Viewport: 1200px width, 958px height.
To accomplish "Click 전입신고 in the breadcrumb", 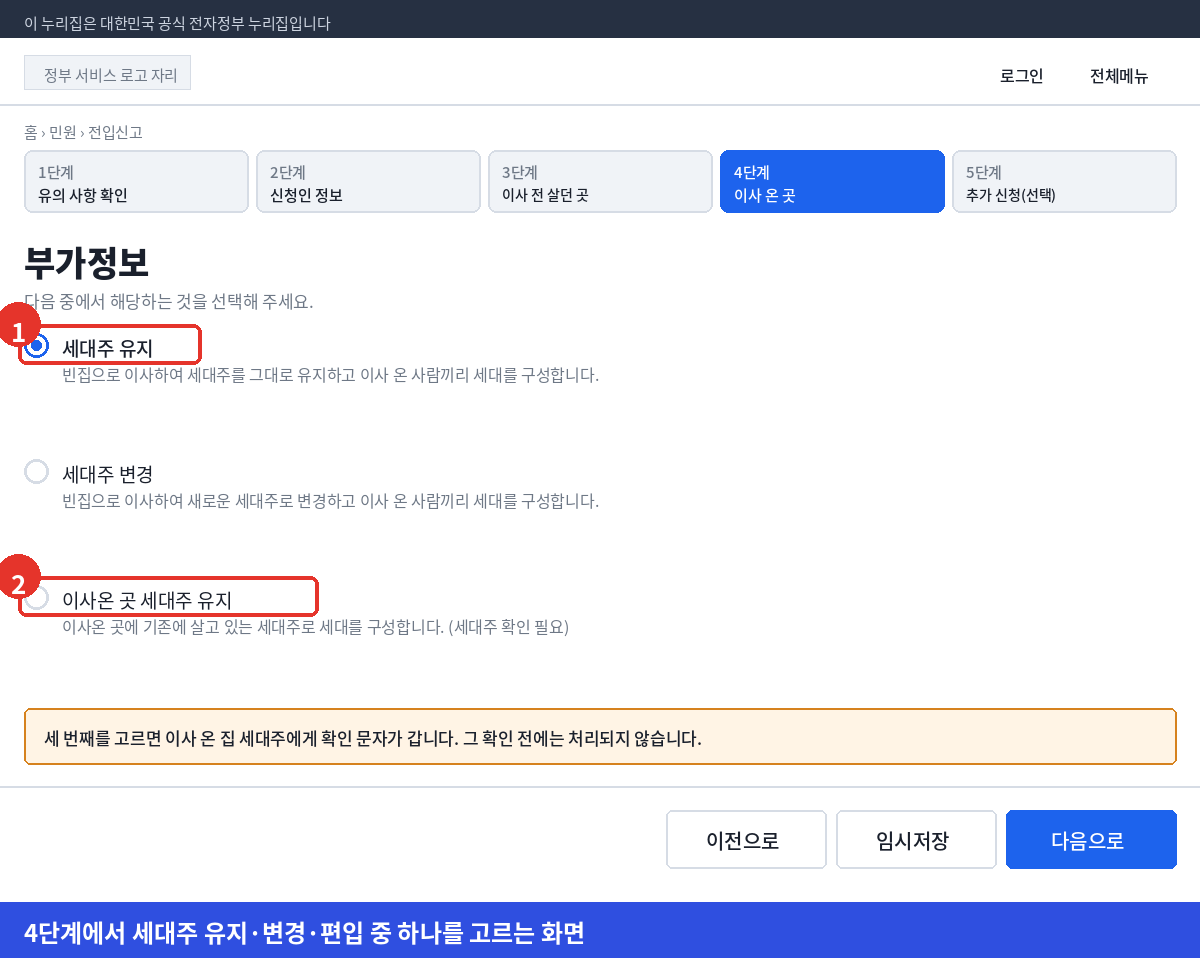I will [115, 132].
